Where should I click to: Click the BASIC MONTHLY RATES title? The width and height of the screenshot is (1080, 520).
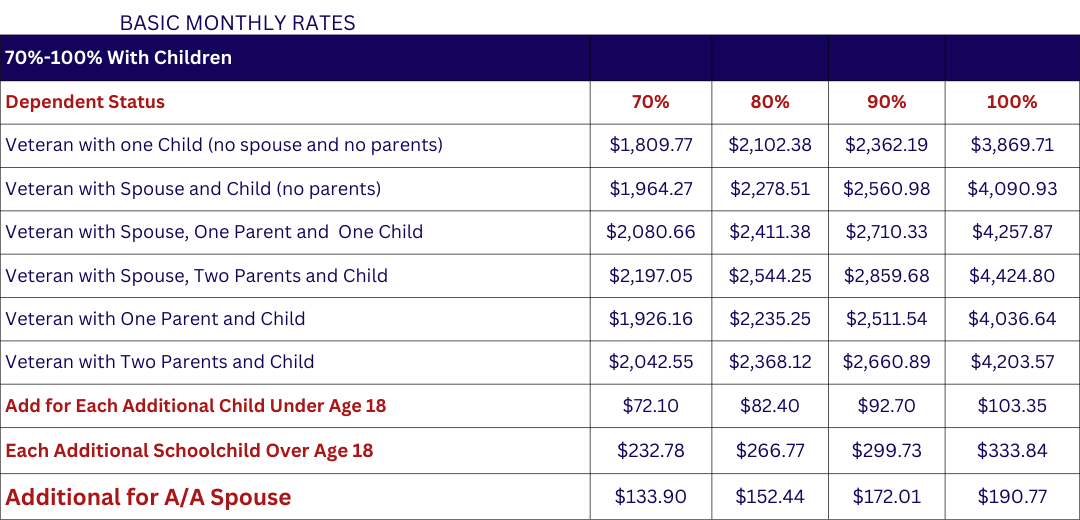(x=238, y=23)
